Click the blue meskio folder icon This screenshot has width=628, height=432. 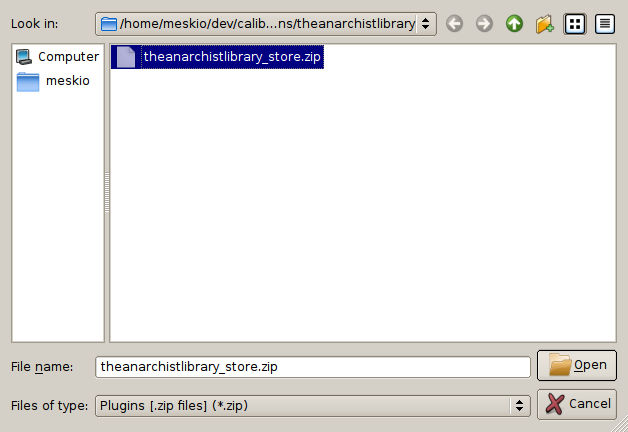click(28, 82)
